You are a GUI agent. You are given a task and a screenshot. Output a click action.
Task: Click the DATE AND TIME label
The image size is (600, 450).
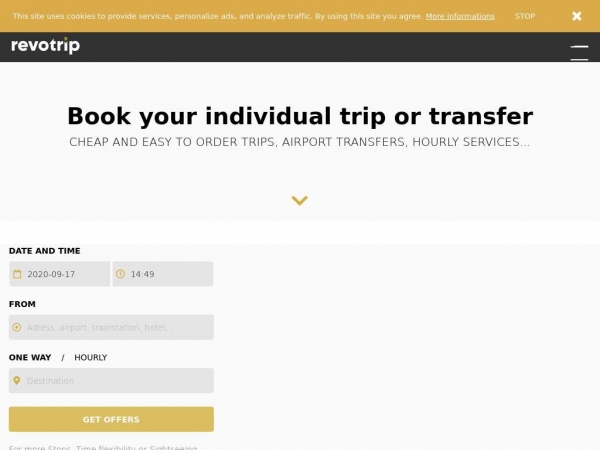(44, 251)
